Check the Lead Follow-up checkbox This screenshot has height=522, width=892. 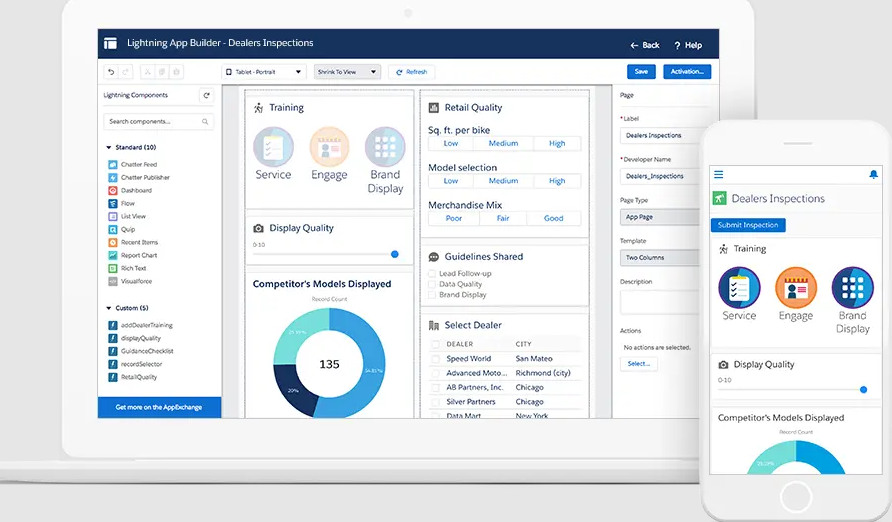tap(432, 274)
